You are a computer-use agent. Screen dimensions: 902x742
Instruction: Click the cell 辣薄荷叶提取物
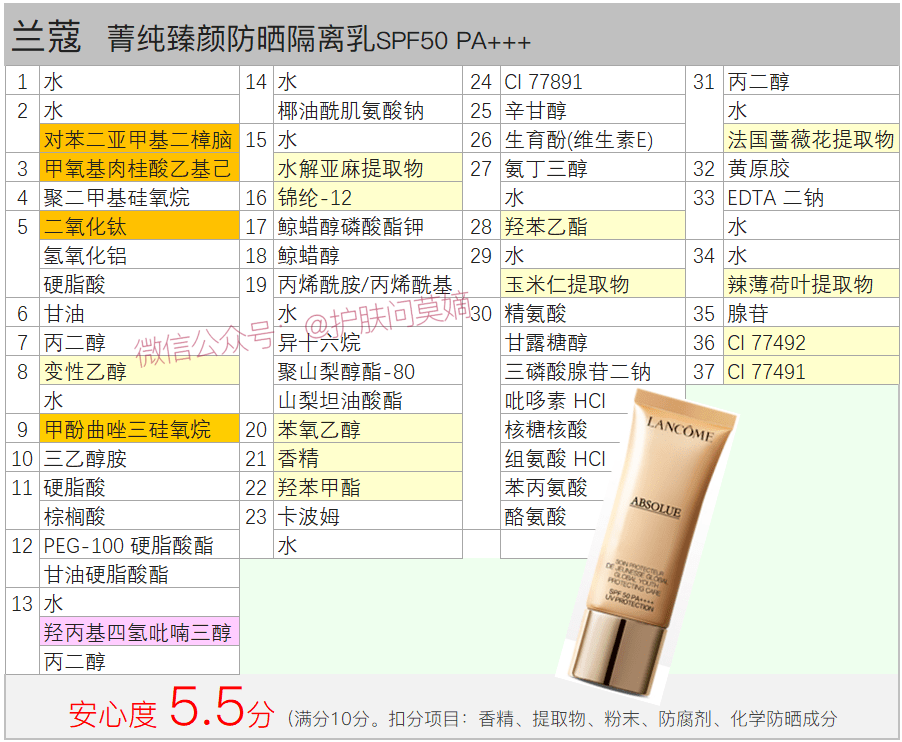pyautogui.click(x=811, y=284)
